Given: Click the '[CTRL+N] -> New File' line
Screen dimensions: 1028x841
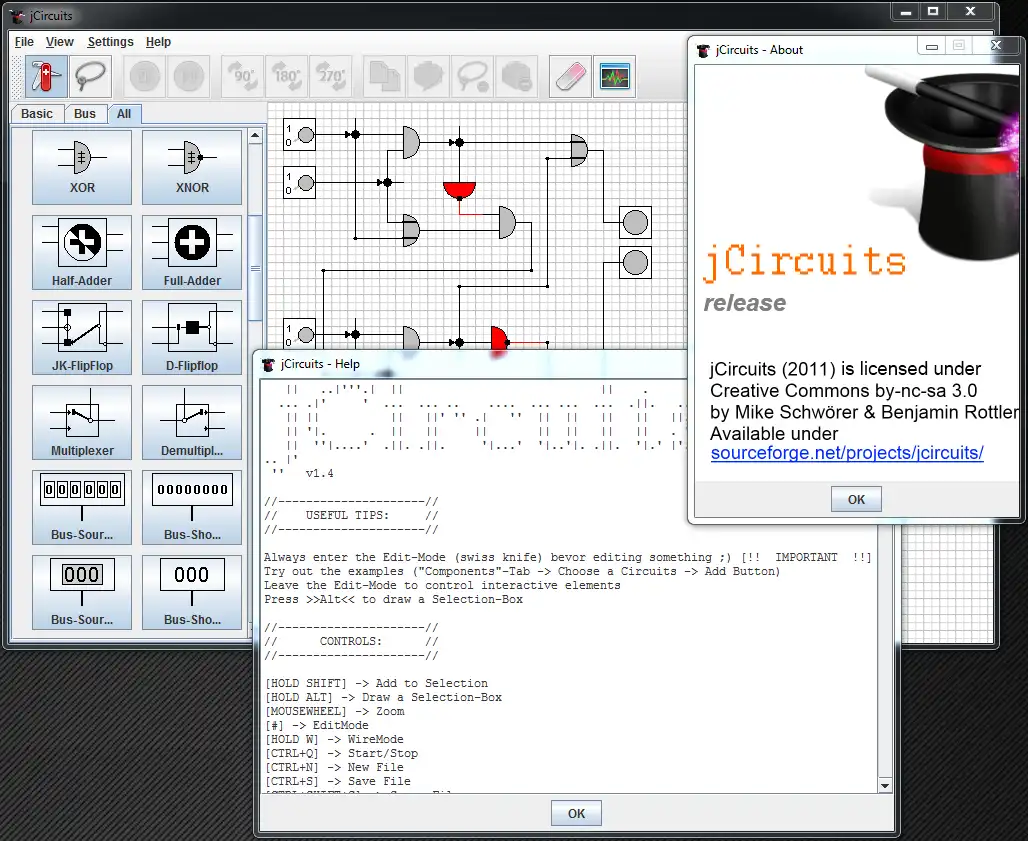Looking at the screenshot, I should pos(334,767).
